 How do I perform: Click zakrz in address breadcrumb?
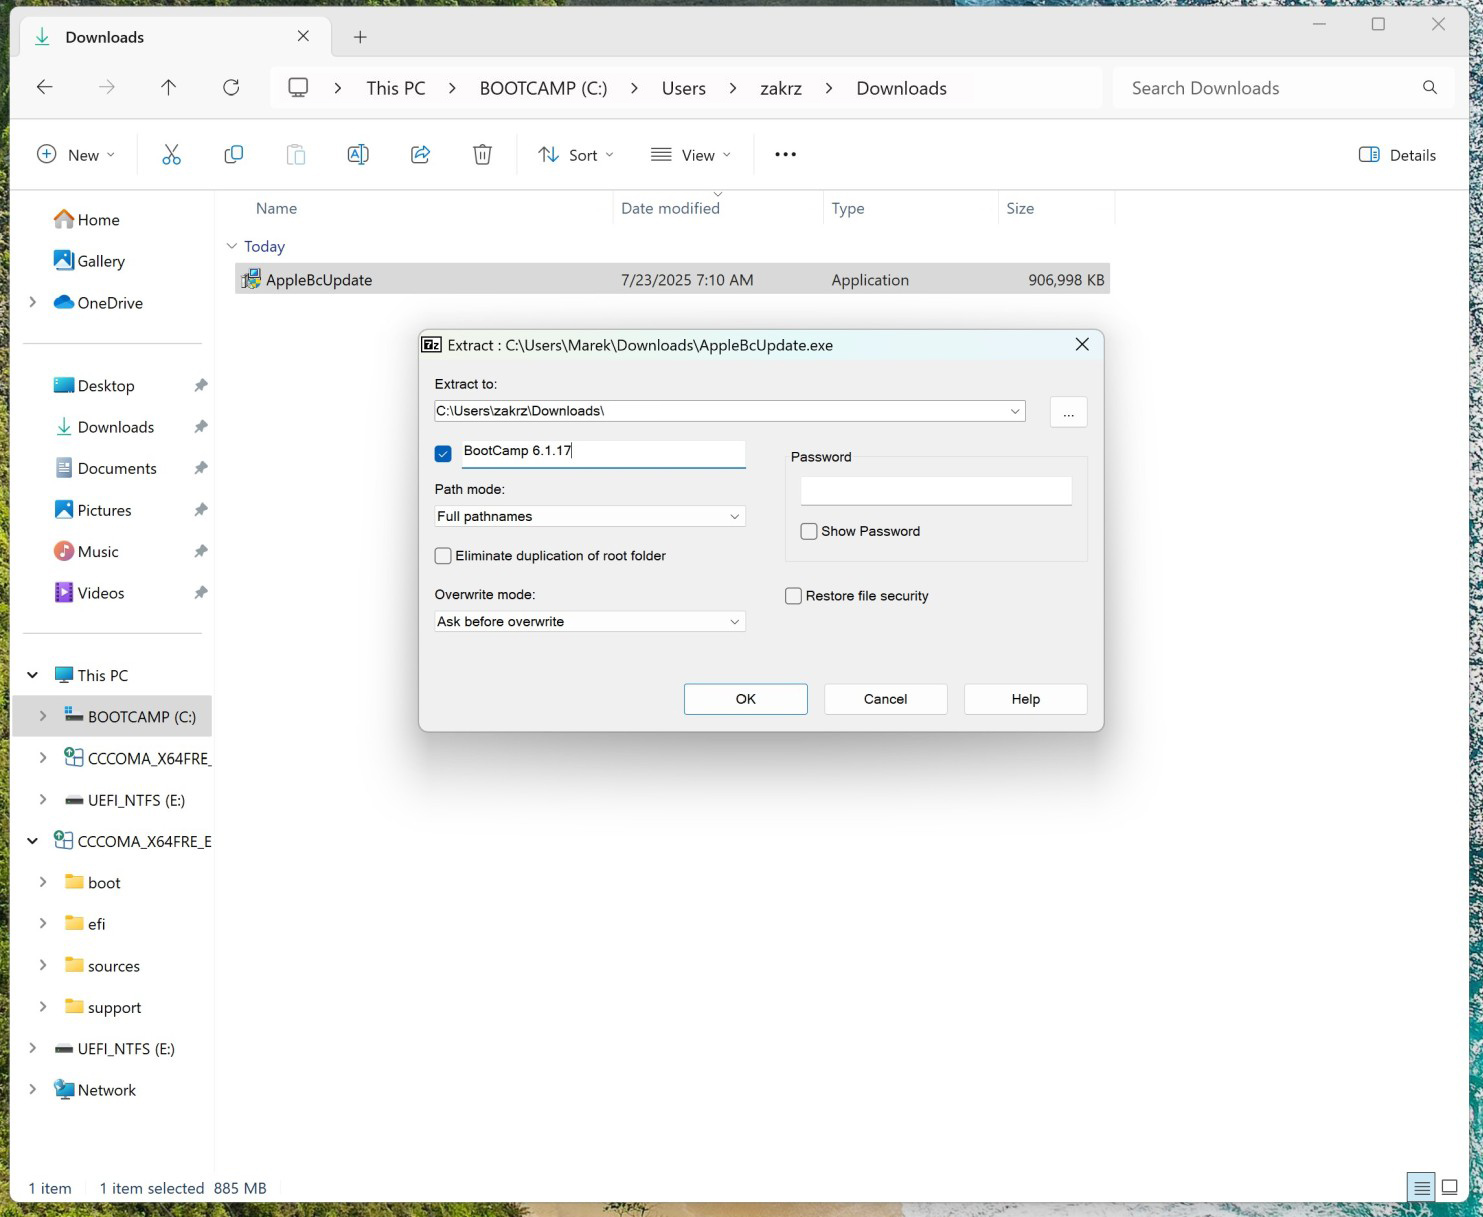click(781, 88)
